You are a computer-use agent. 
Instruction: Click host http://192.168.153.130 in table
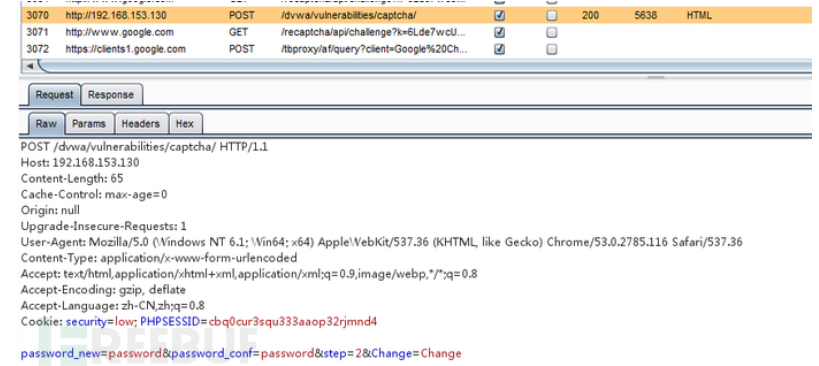point(116,16)
